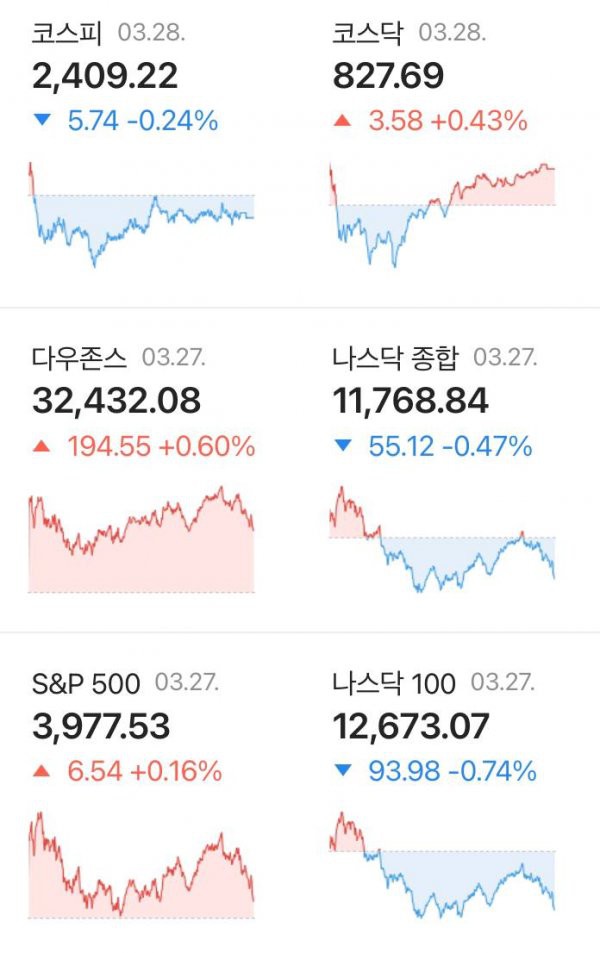The width and height of the screenshot is (600, 953).
Task: Open the S&P 500 intraday chart
Action: [141, 865]
